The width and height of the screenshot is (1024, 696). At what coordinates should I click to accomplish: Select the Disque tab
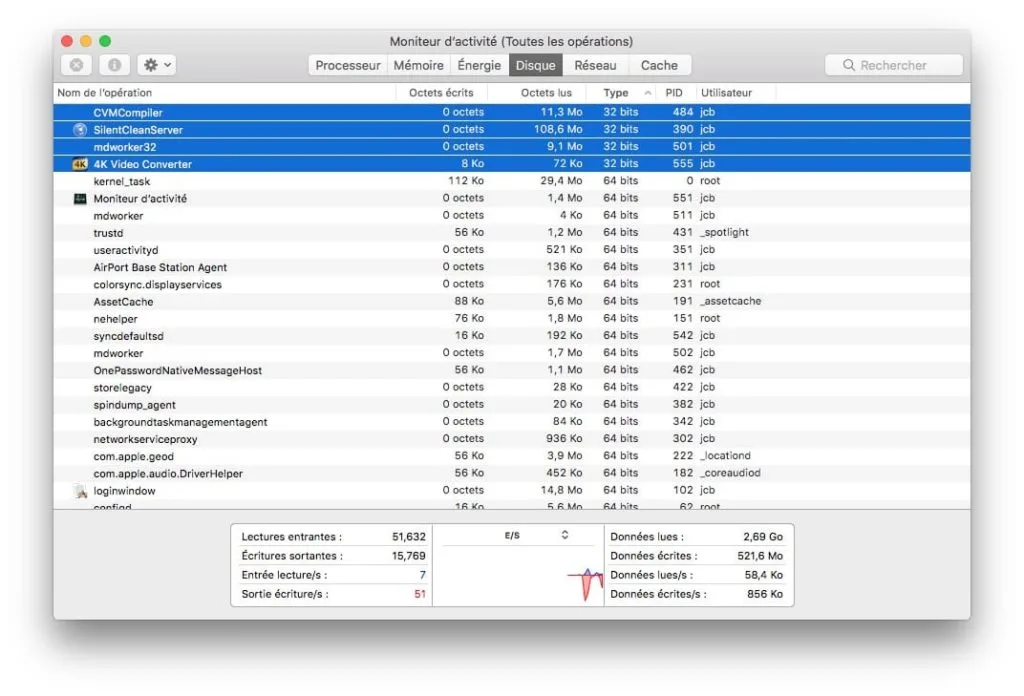coord(536,65)
